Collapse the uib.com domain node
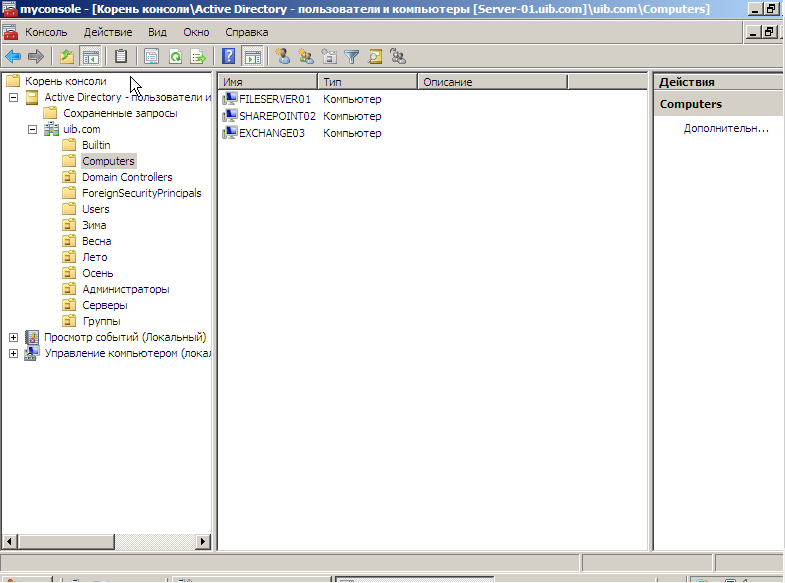 [33, 129]
